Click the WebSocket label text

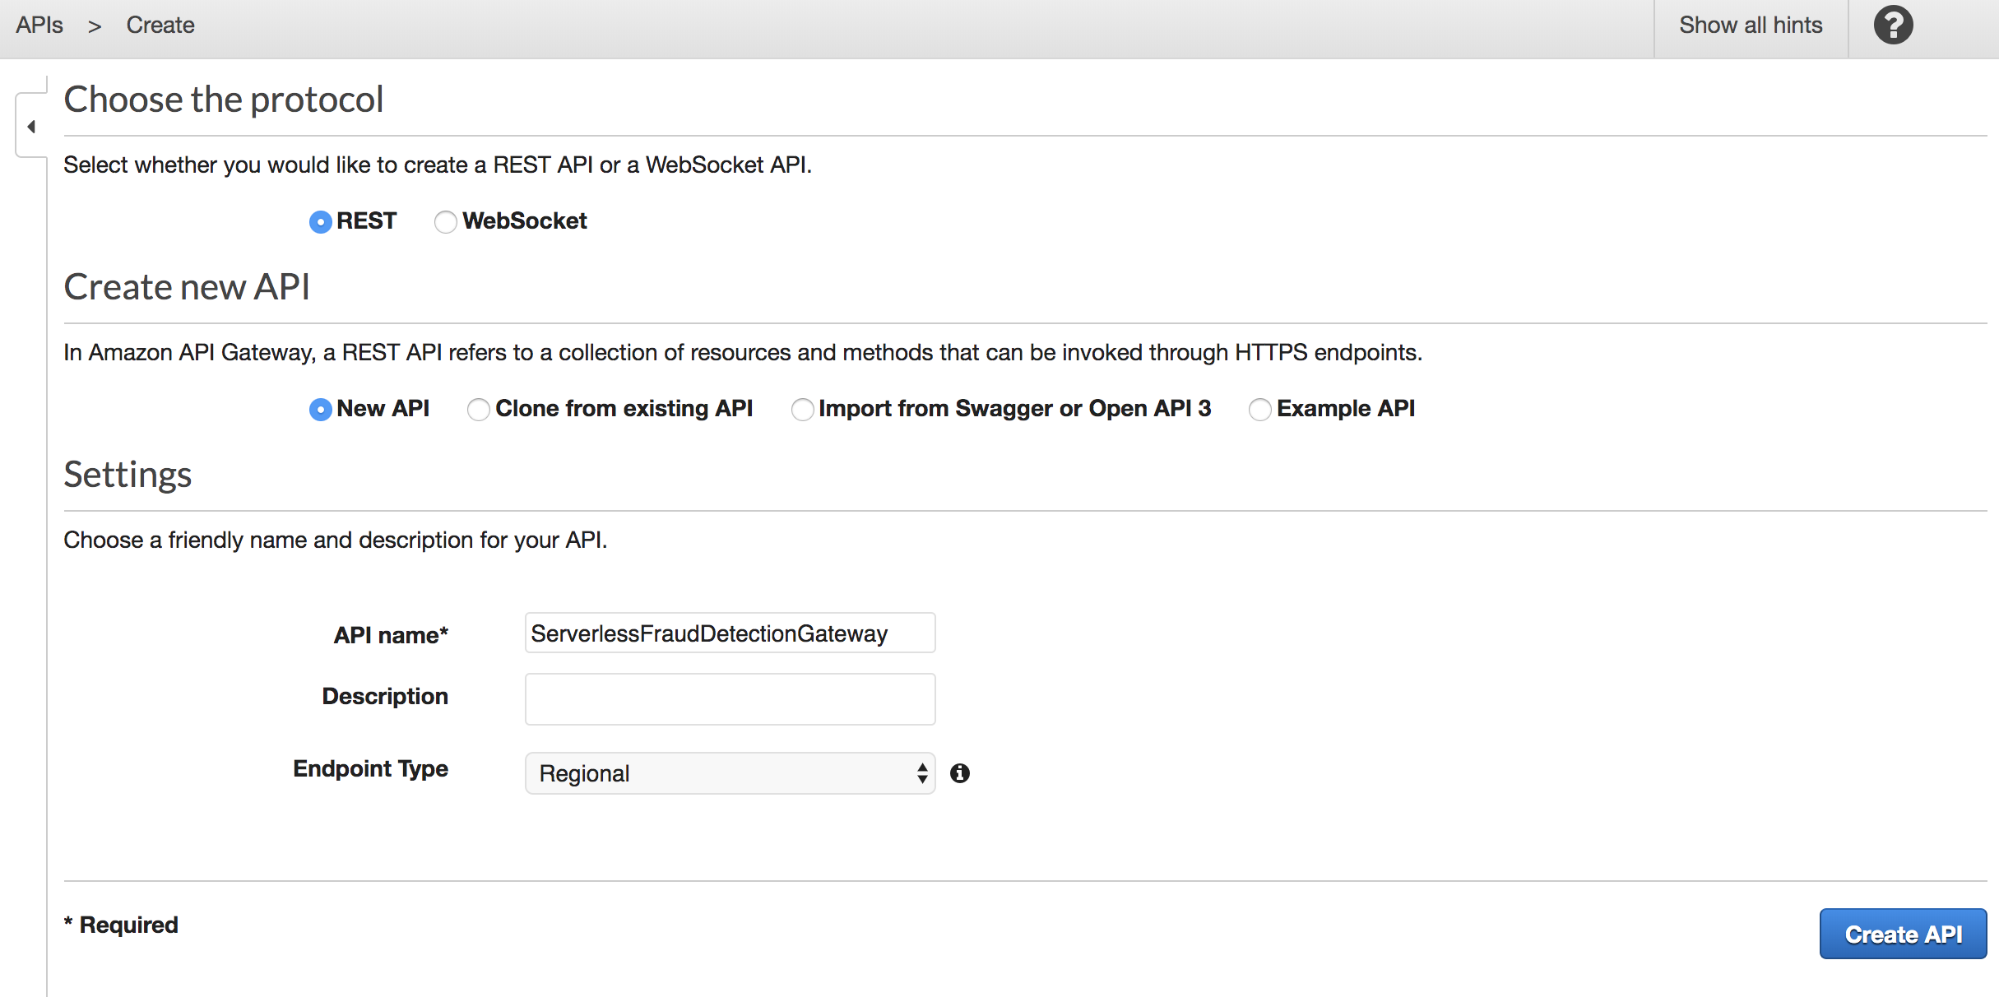point(524,221)
